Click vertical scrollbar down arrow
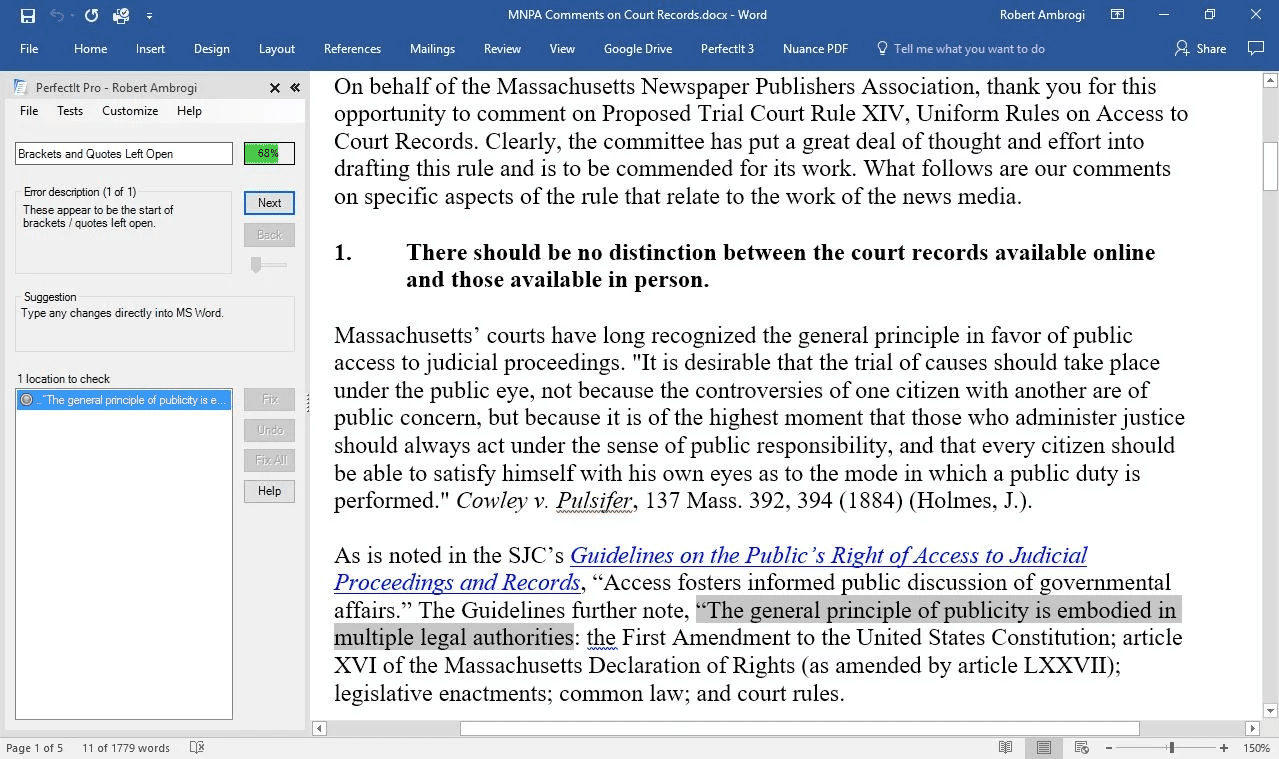This screenshot has width=1279, height=759. pyautogui.click(x=1270, y=712)
